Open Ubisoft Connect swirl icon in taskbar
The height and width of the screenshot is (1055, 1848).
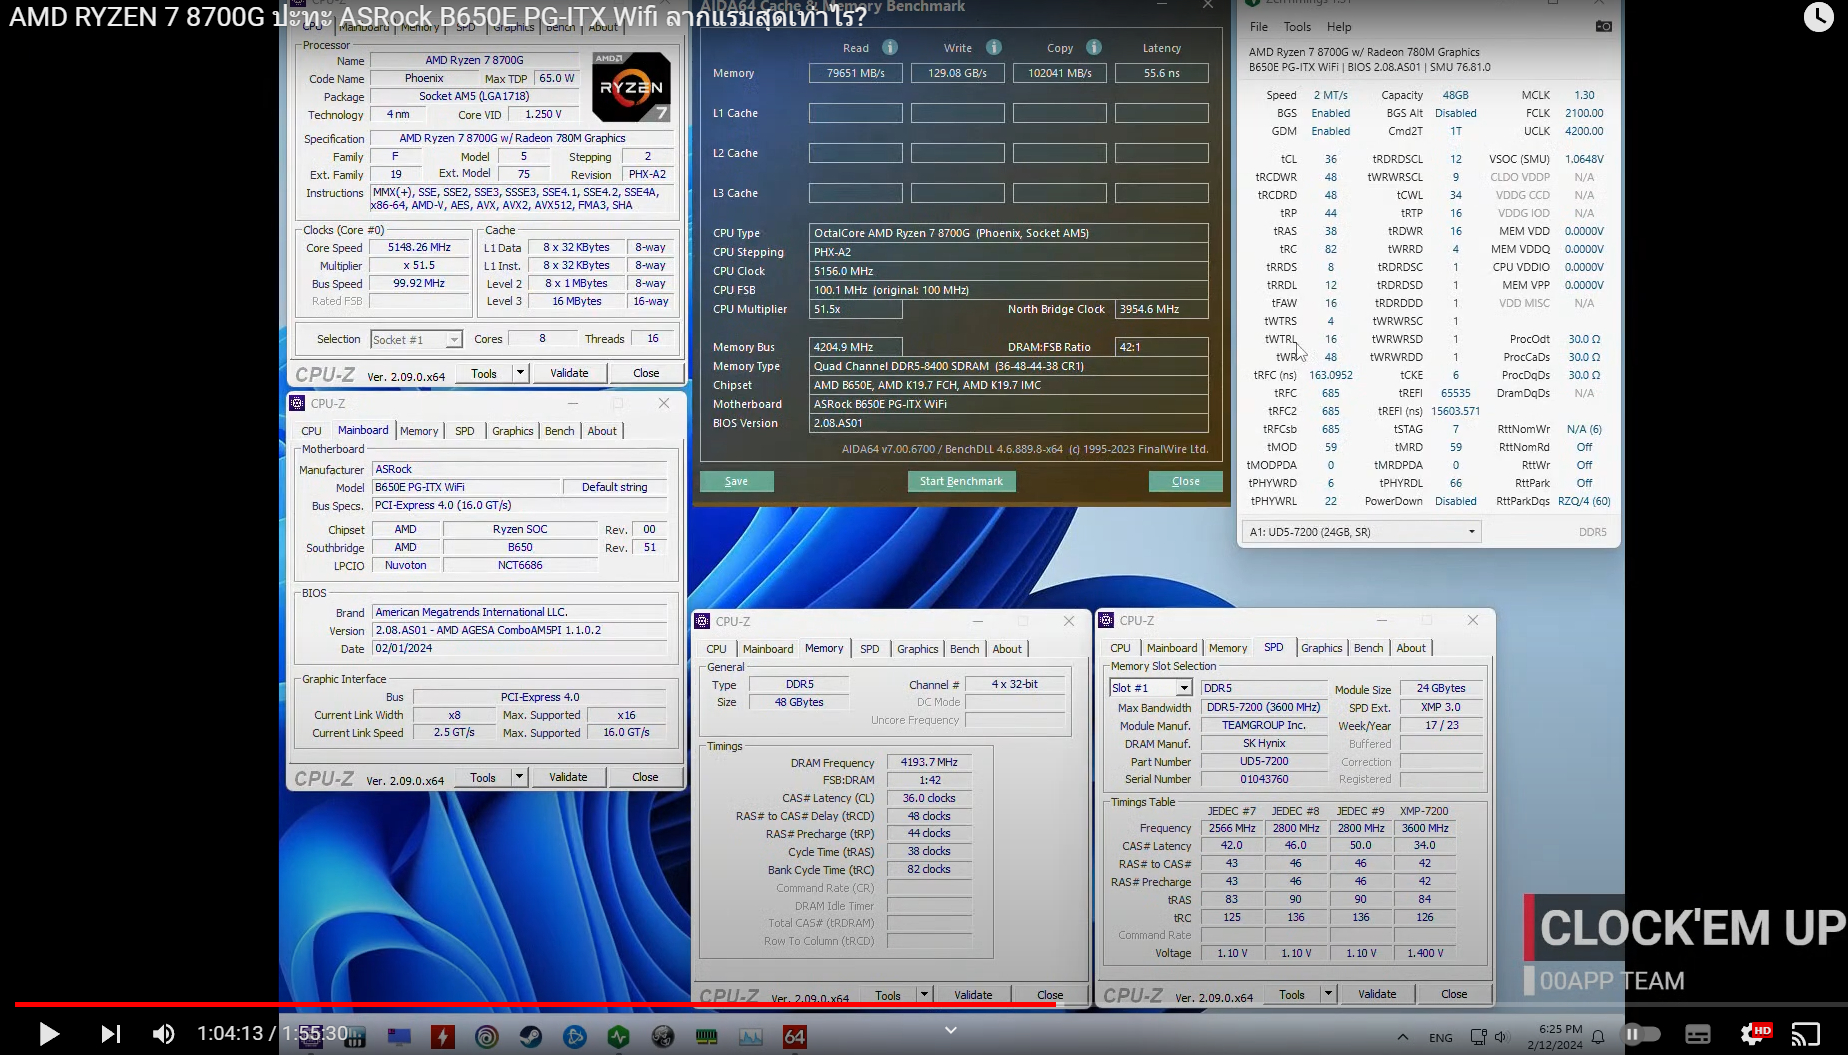tap(487, 1037)
